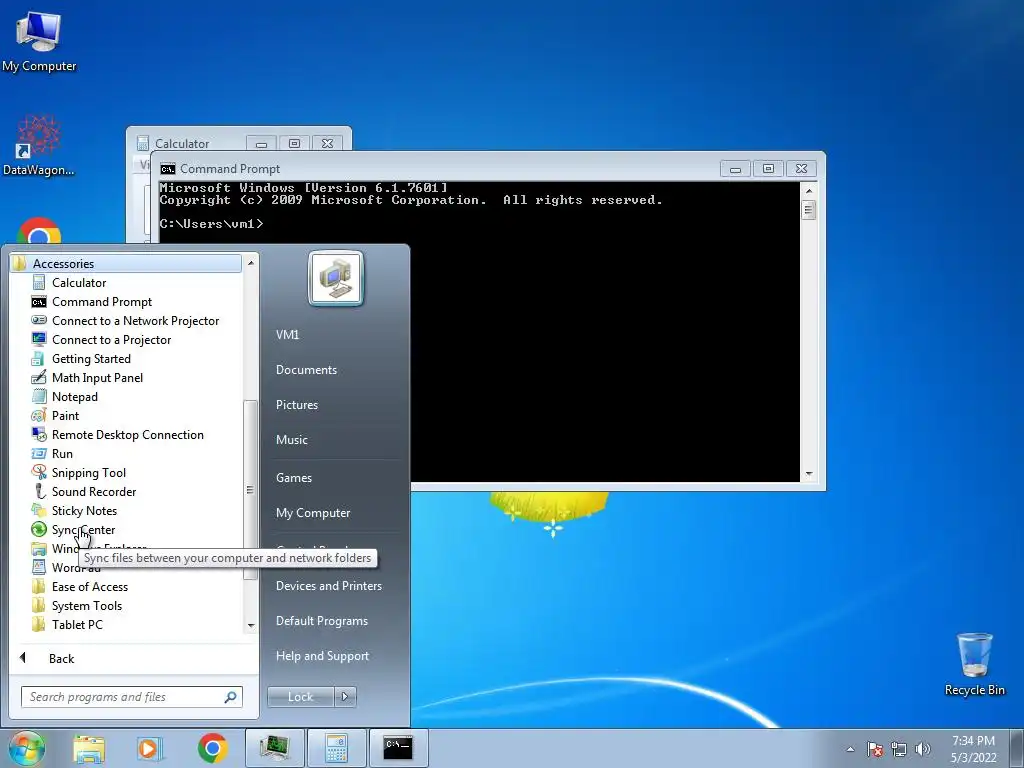Open Pictures from the Start menu
This screenshot has width=1024, height=768.
point(296,405)
